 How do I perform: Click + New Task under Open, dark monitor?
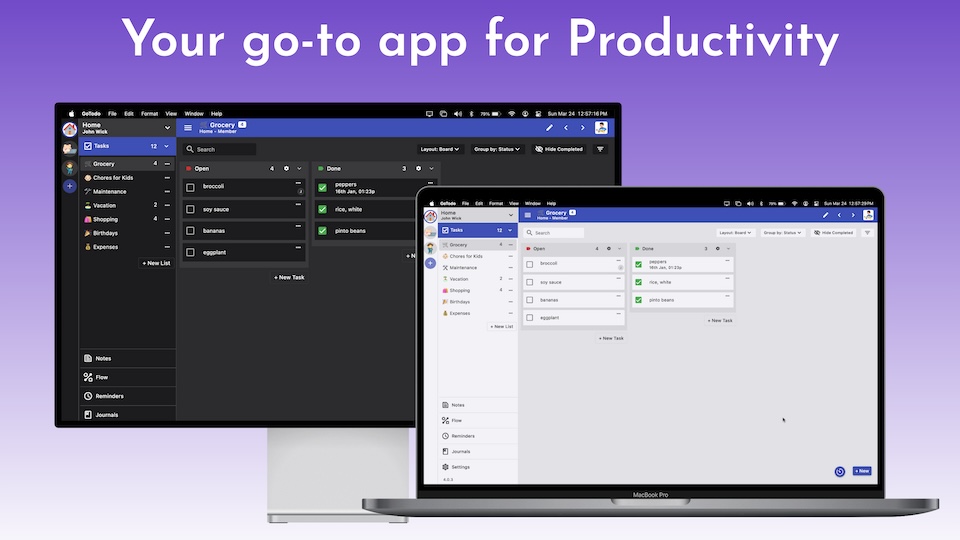tap(289, 277)
